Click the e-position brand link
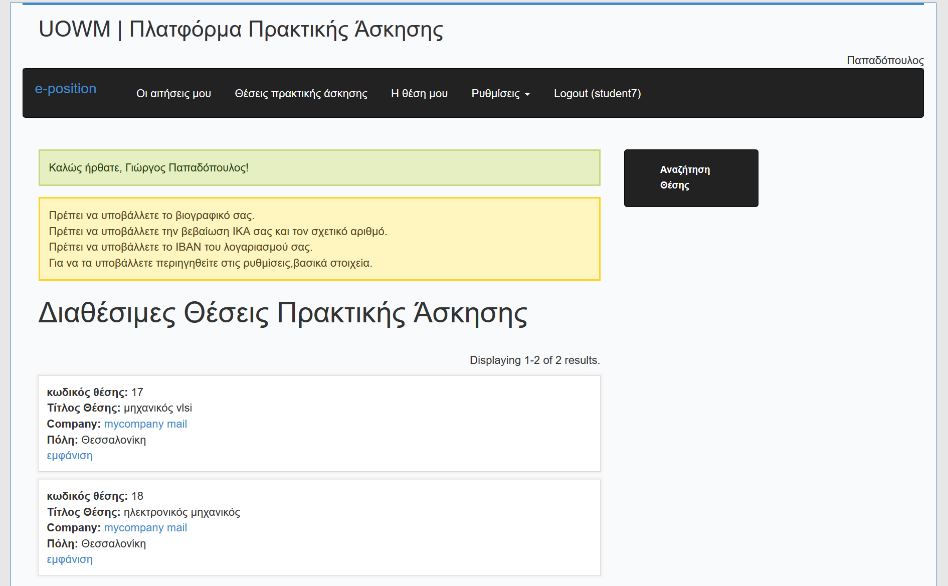The image size is (948, 586). 65,88
